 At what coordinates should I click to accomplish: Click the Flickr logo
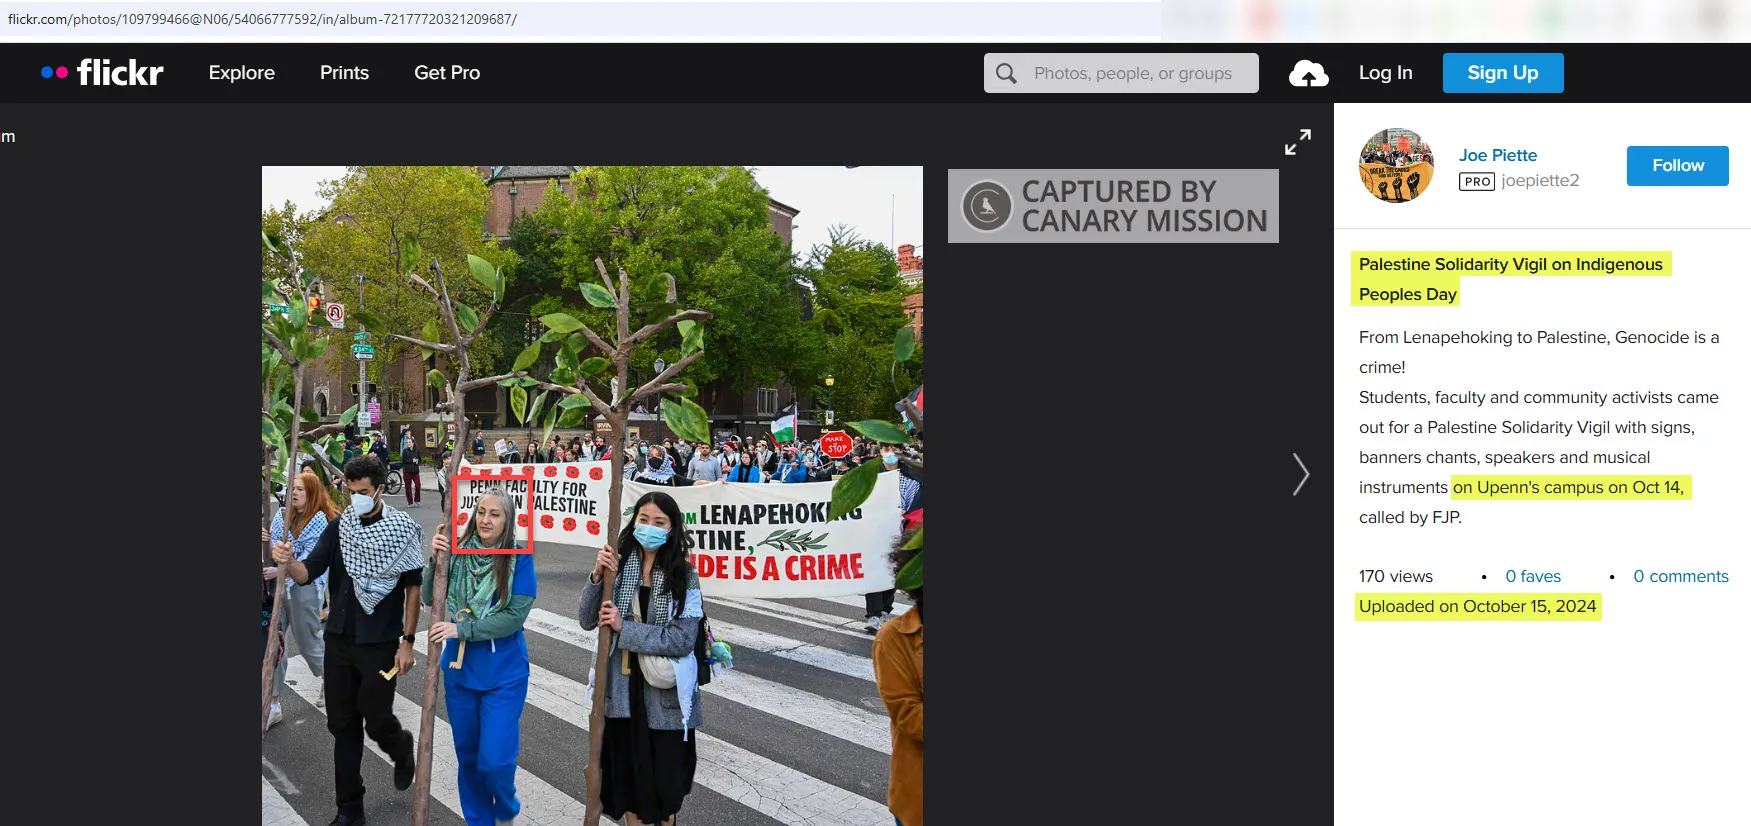click(102, 72)
